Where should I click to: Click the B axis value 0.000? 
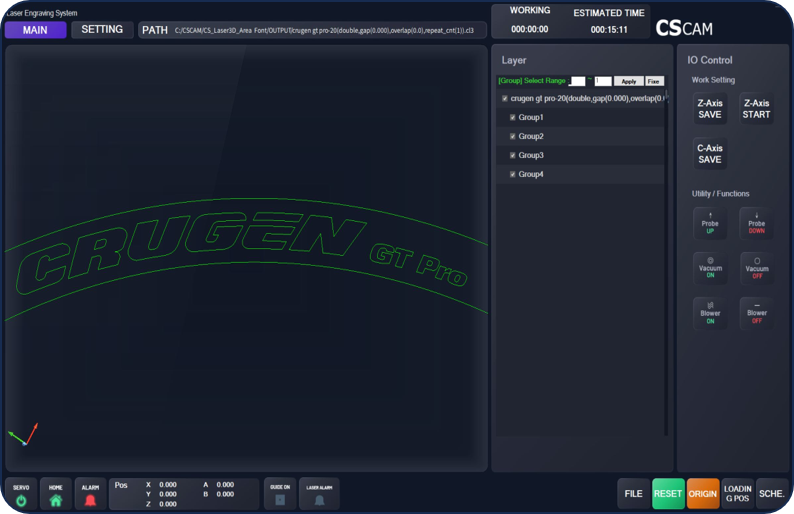click(225, 494)
